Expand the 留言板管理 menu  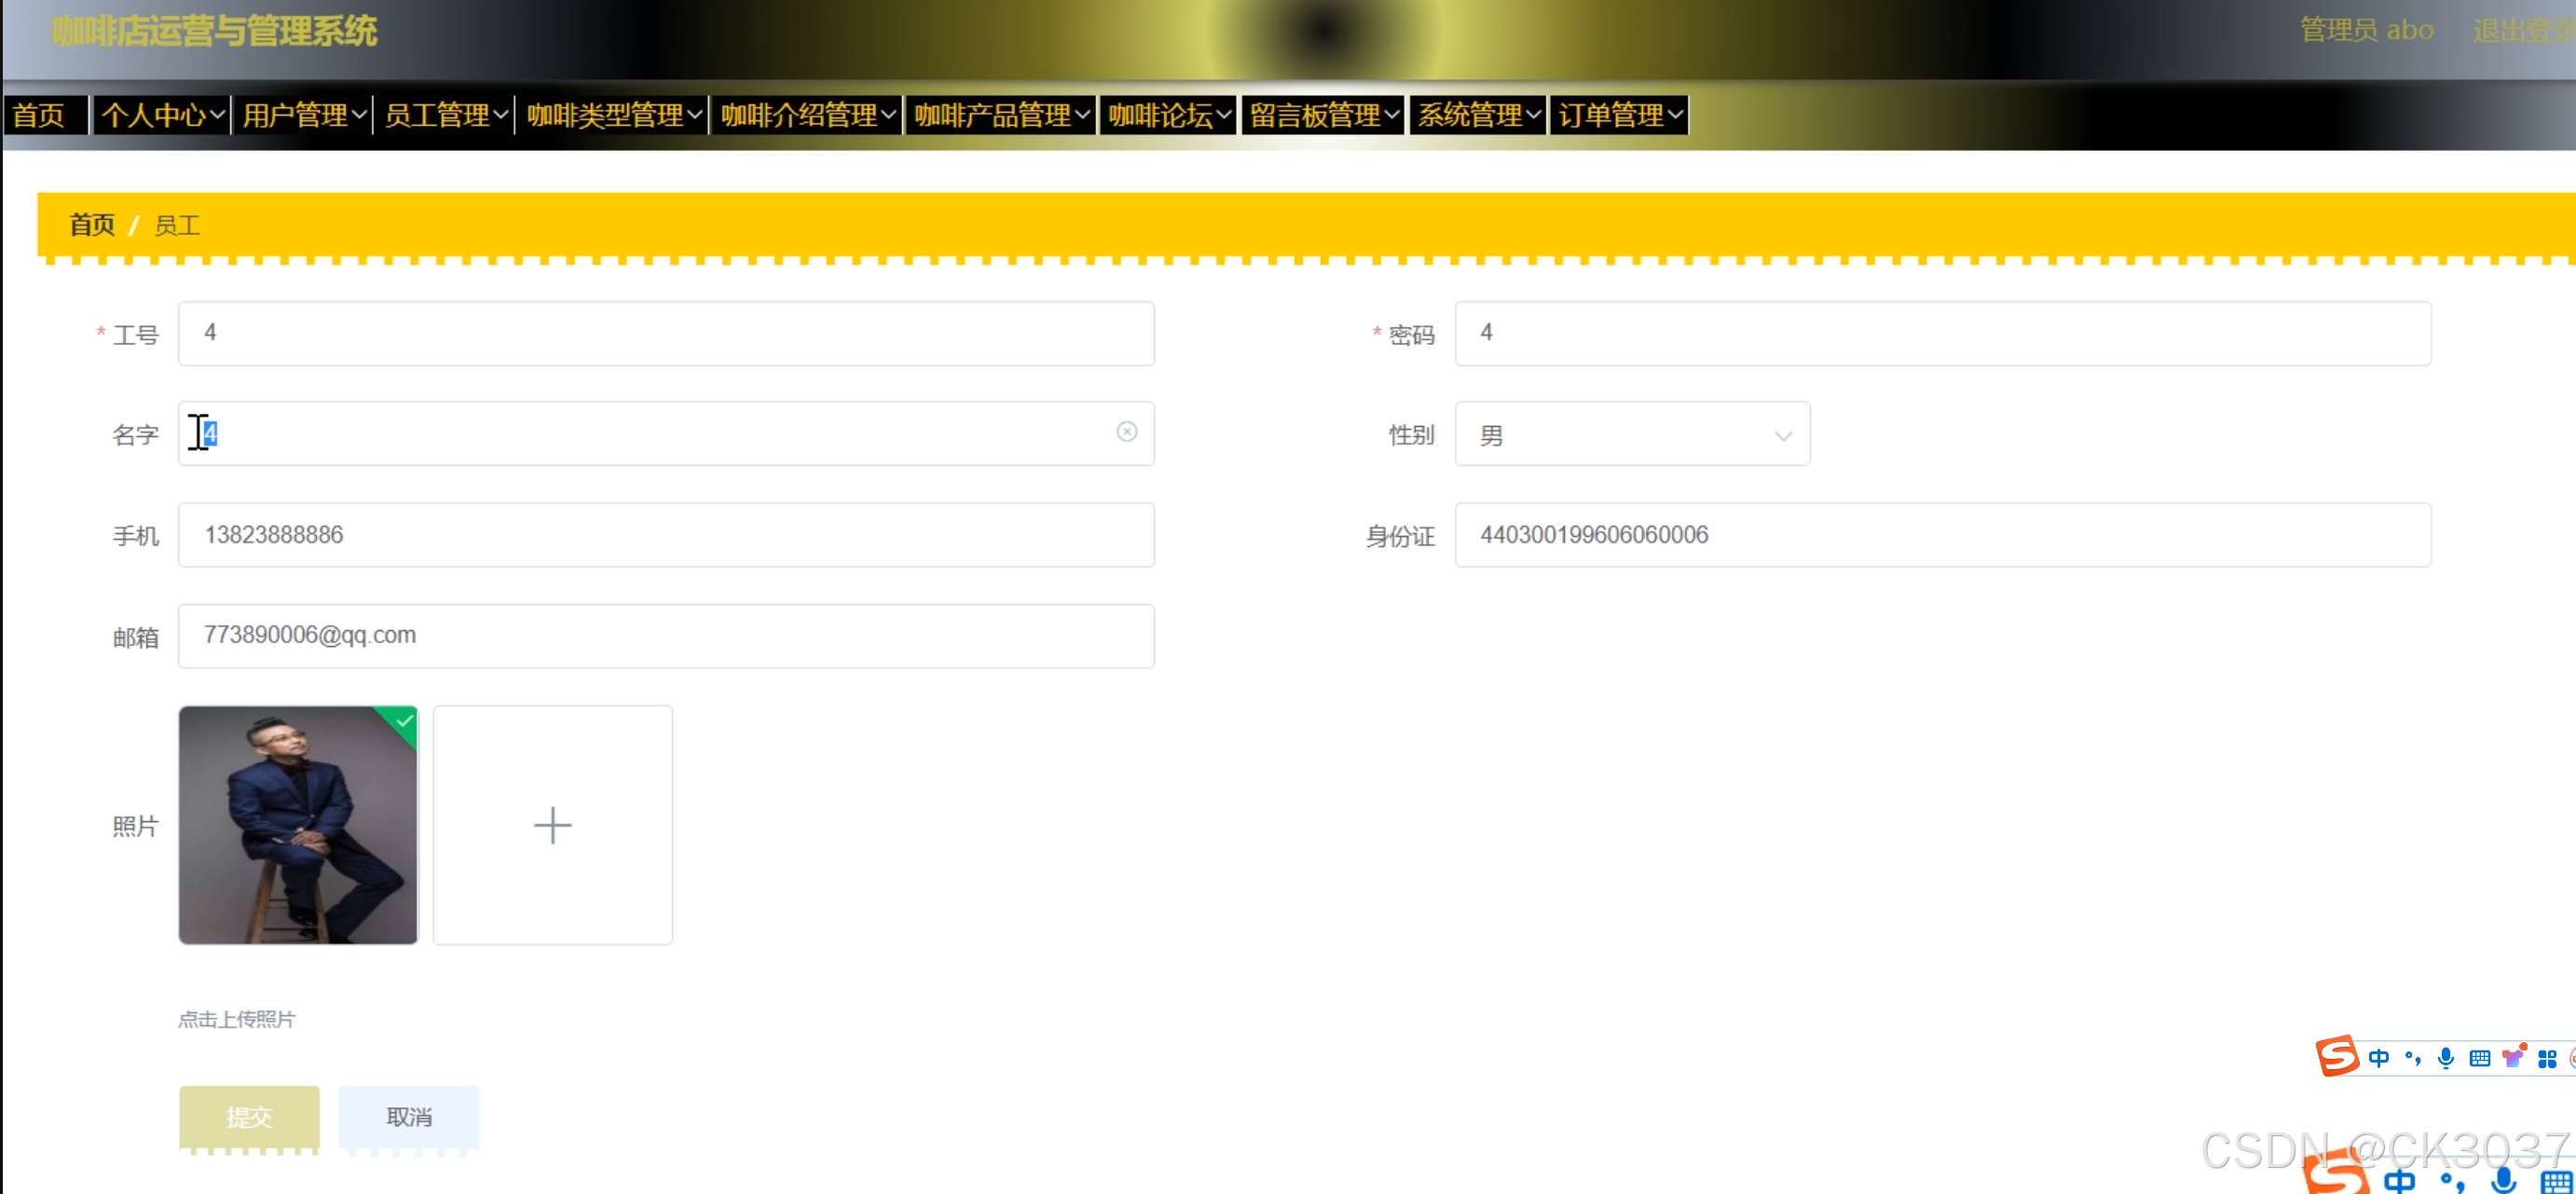point(1323,115)
